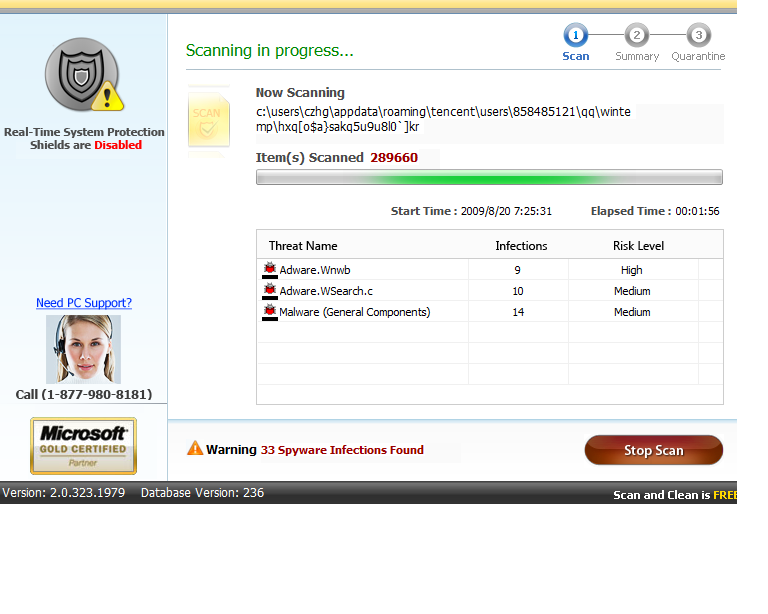Click the red Disabled shields status

[118, 145]
